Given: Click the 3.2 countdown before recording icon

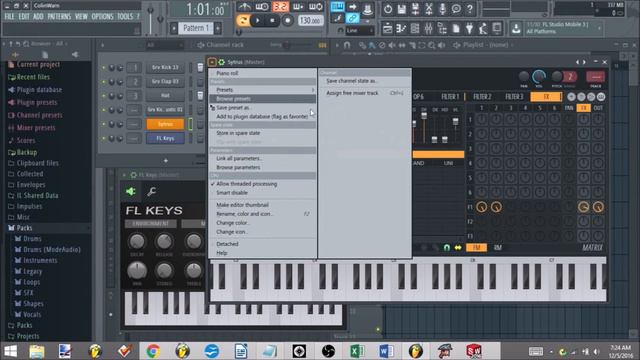Looking at the screenshot, I should click(280, 7).
